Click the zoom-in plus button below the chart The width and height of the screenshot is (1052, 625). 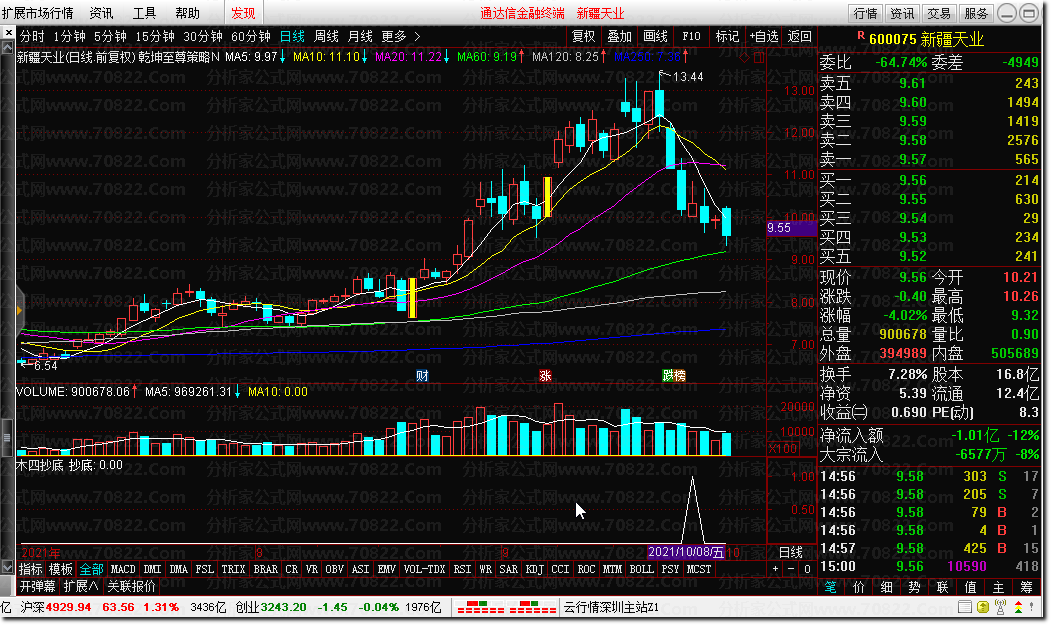[x=776, y=569]
